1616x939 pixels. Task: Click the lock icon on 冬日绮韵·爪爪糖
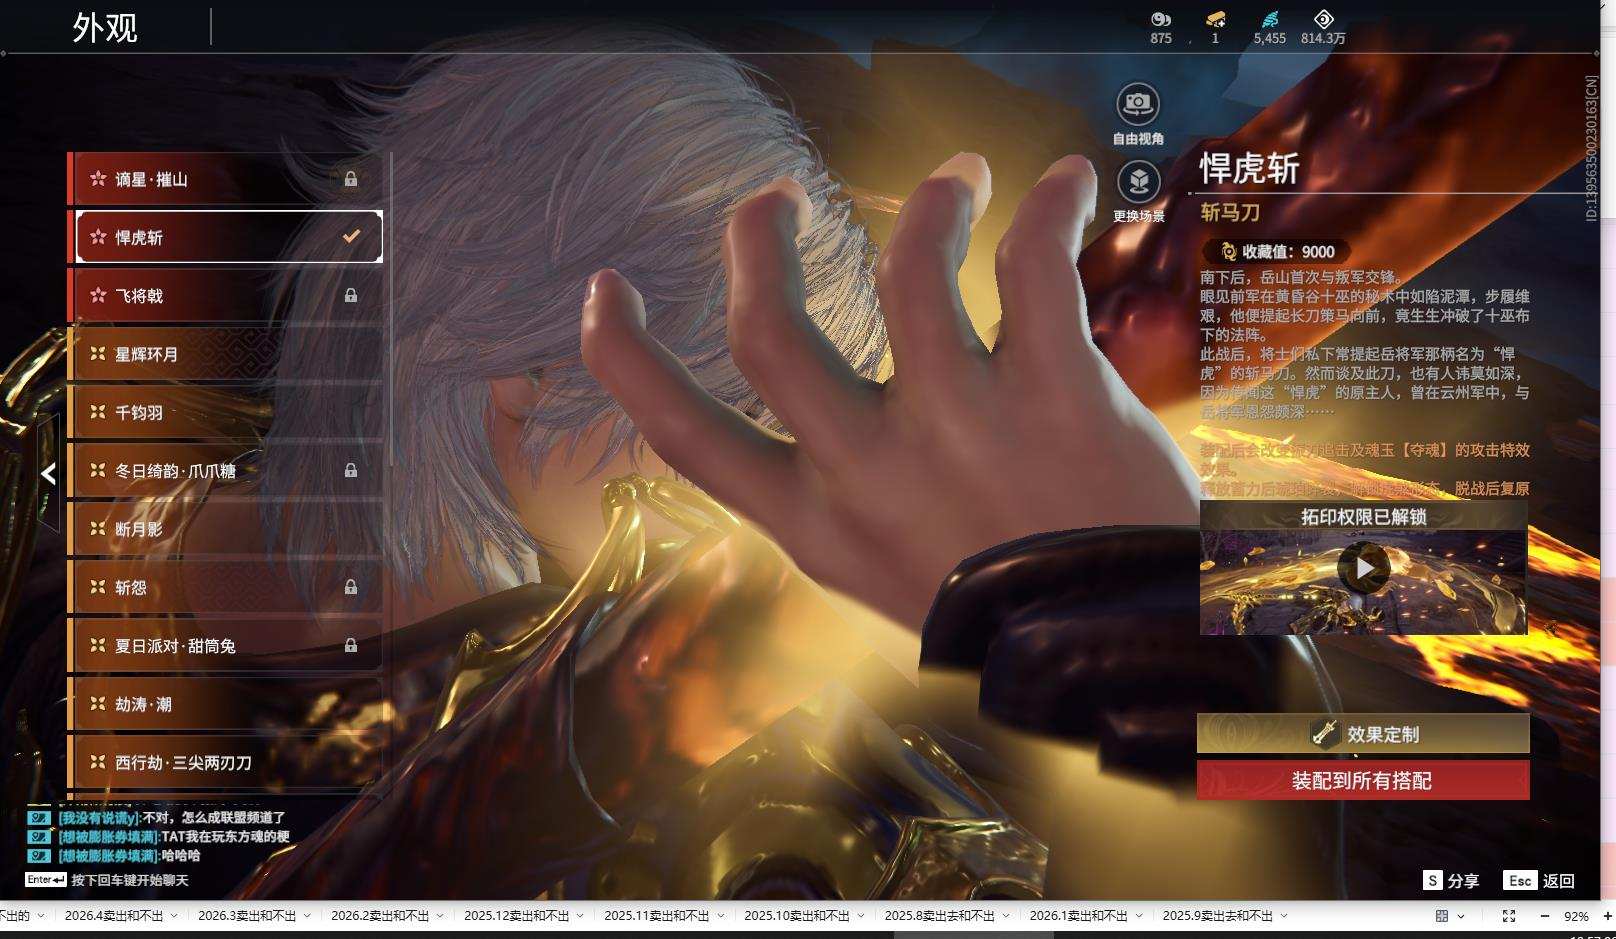351,470
